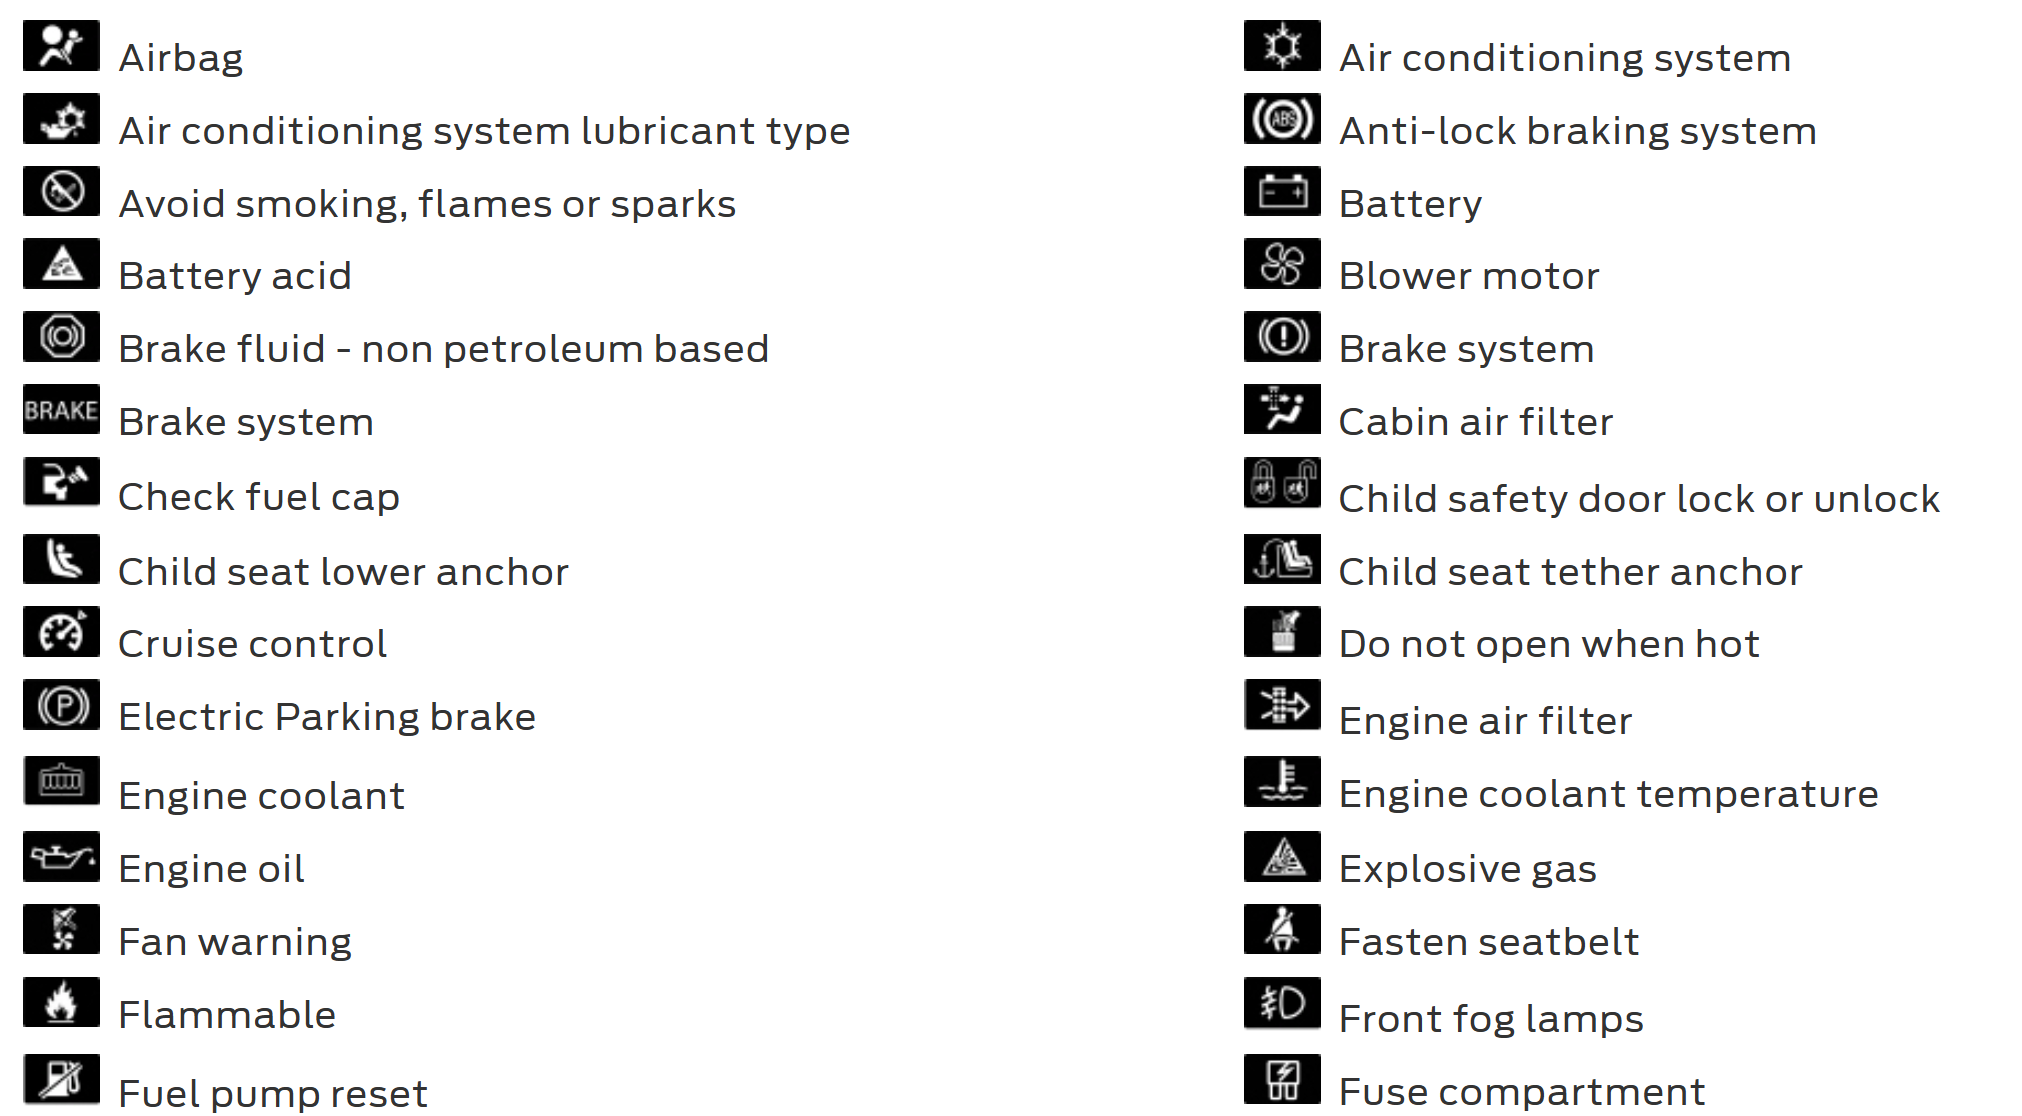Select the 'Child safety door lock or unlock' text

click(x=1639, y=499)
